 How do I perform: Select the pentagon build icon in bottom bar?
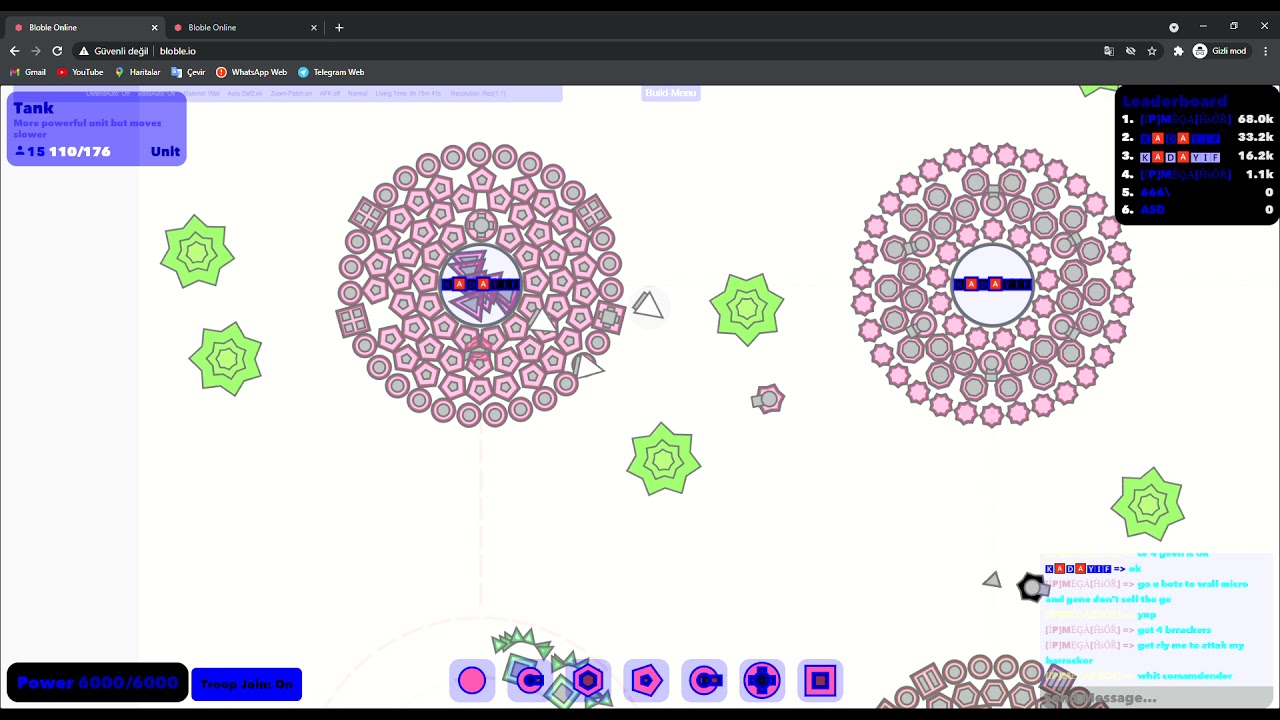click(646, 681)
